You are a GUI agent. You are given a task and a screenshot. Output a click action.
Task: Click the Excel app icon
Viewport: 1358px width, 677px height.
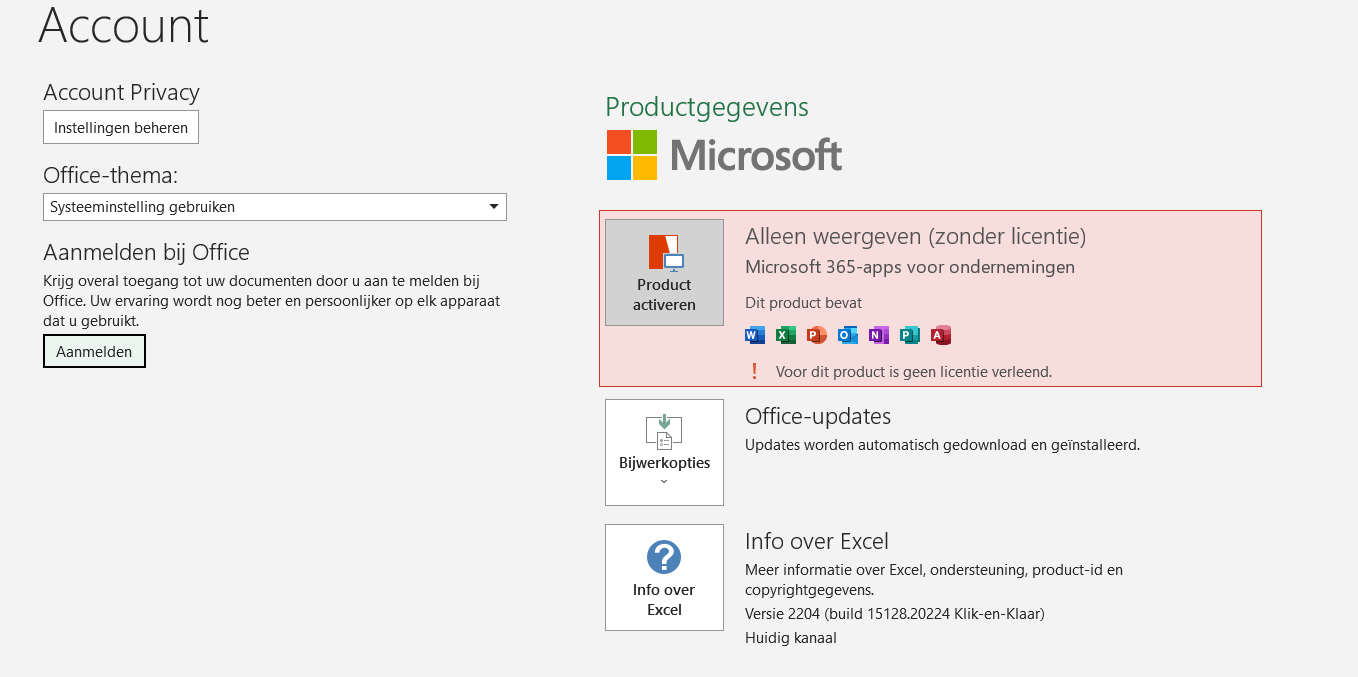click(786, 335)
